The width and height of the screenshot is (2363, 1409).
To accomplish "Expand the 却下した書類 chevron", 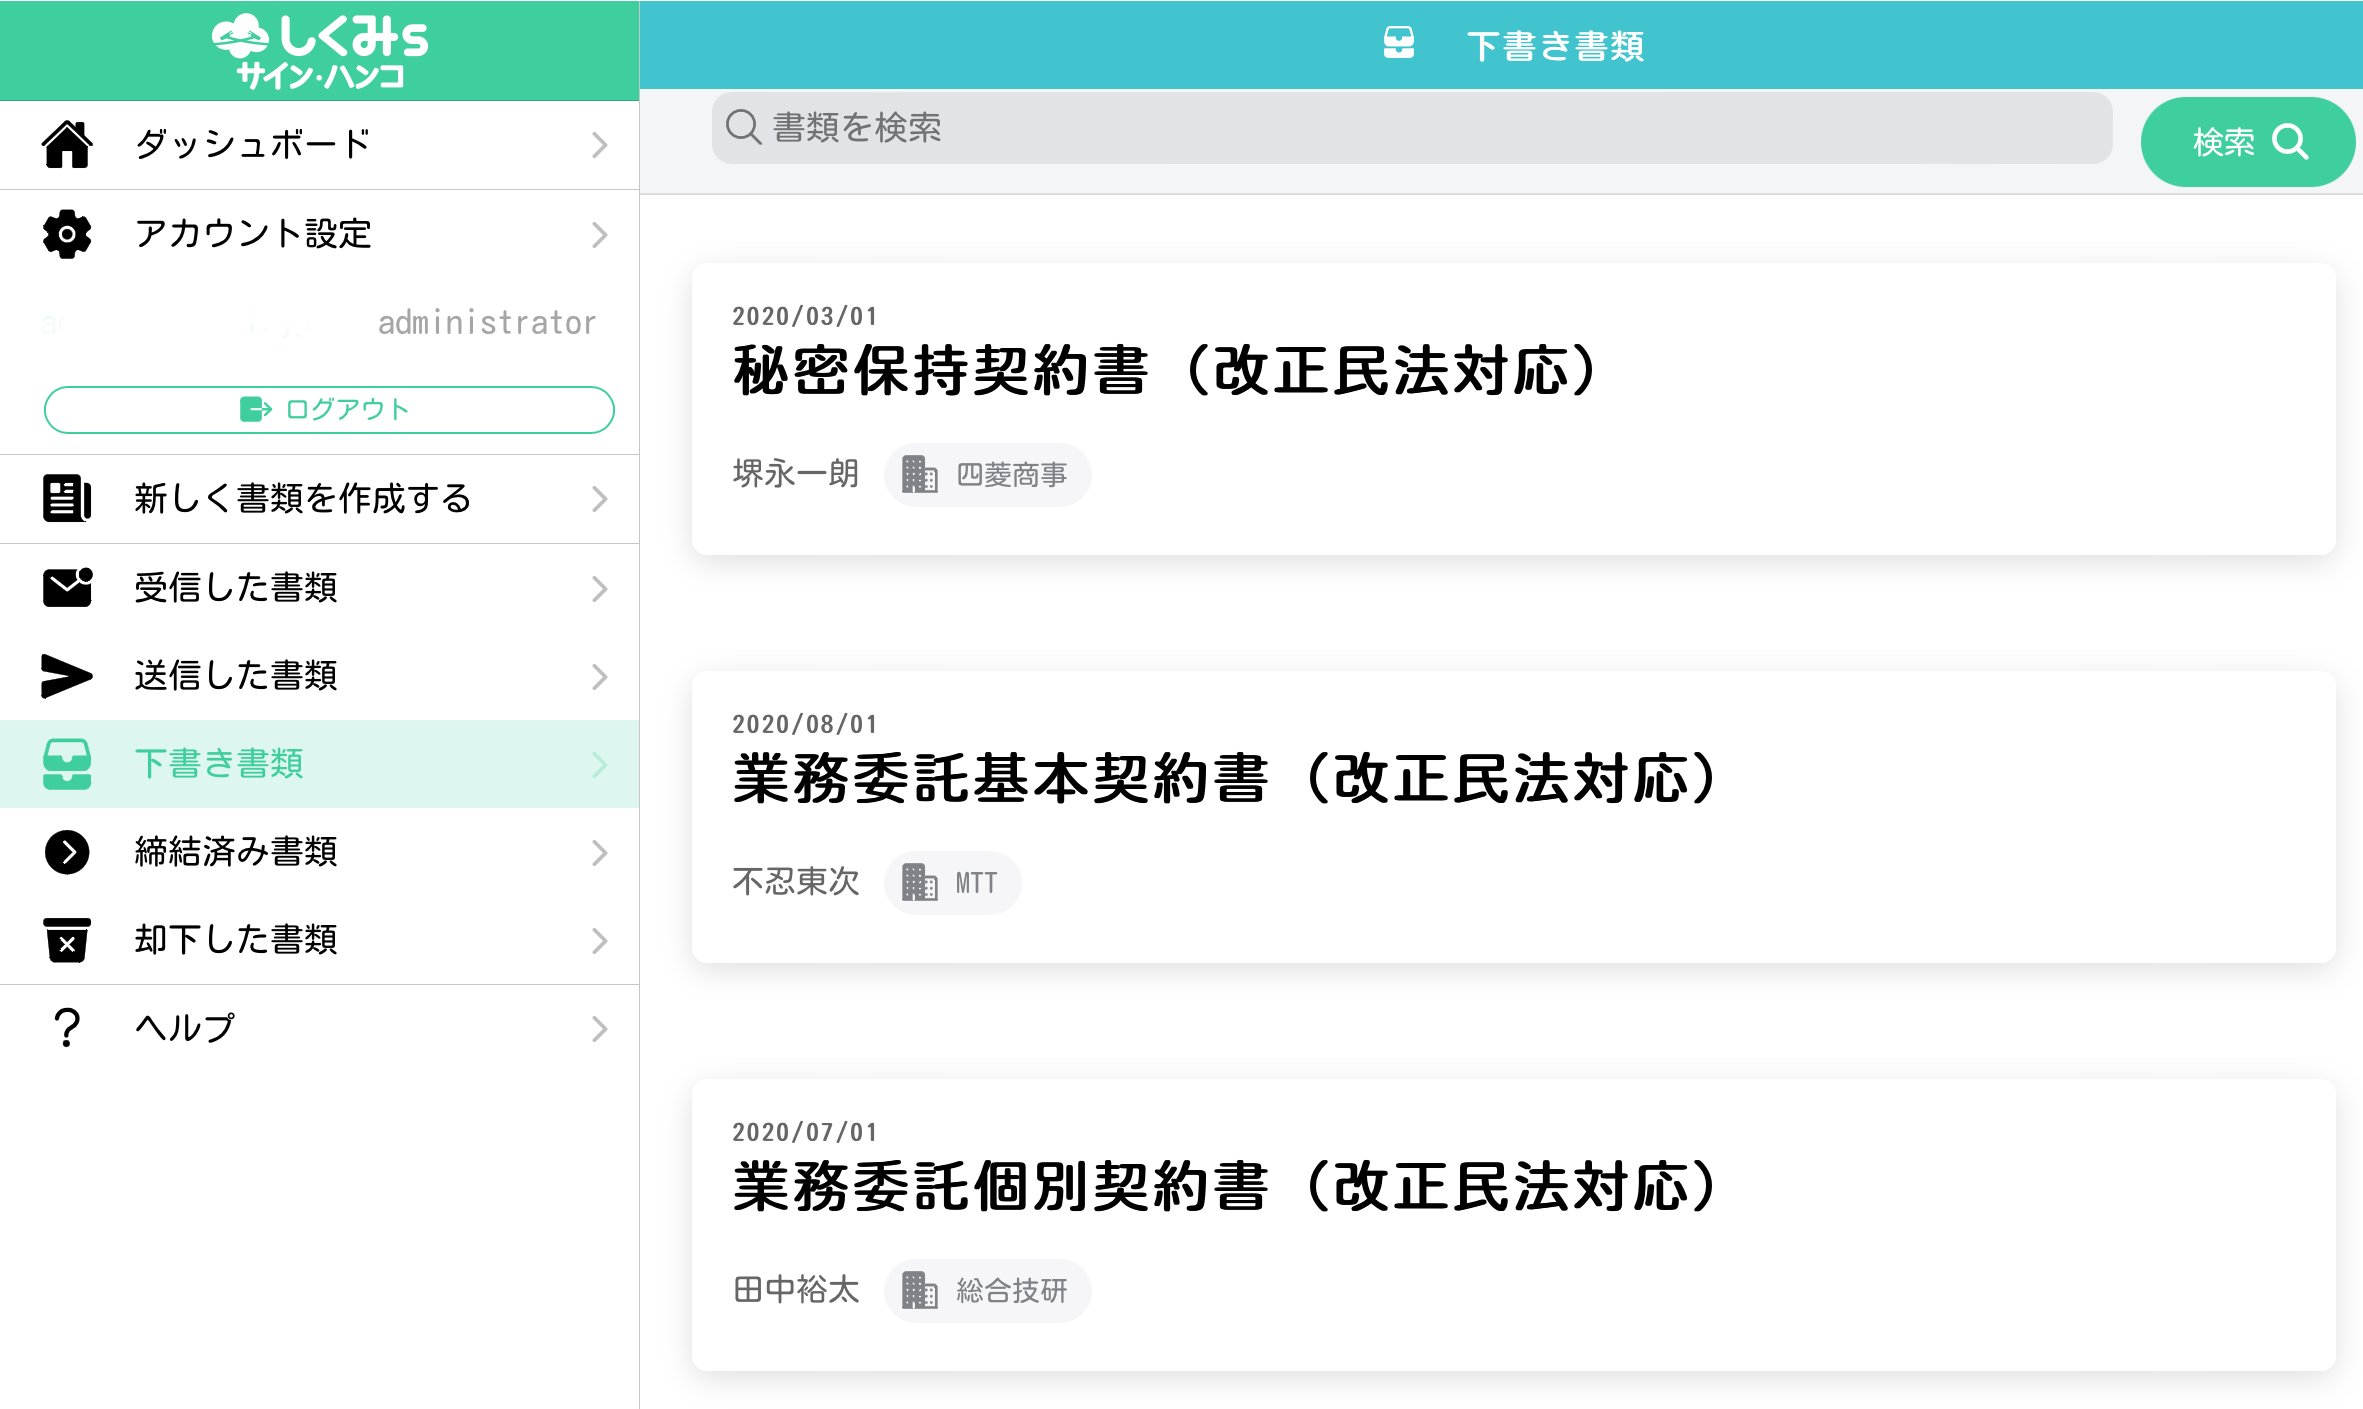I will pos(599,941).
